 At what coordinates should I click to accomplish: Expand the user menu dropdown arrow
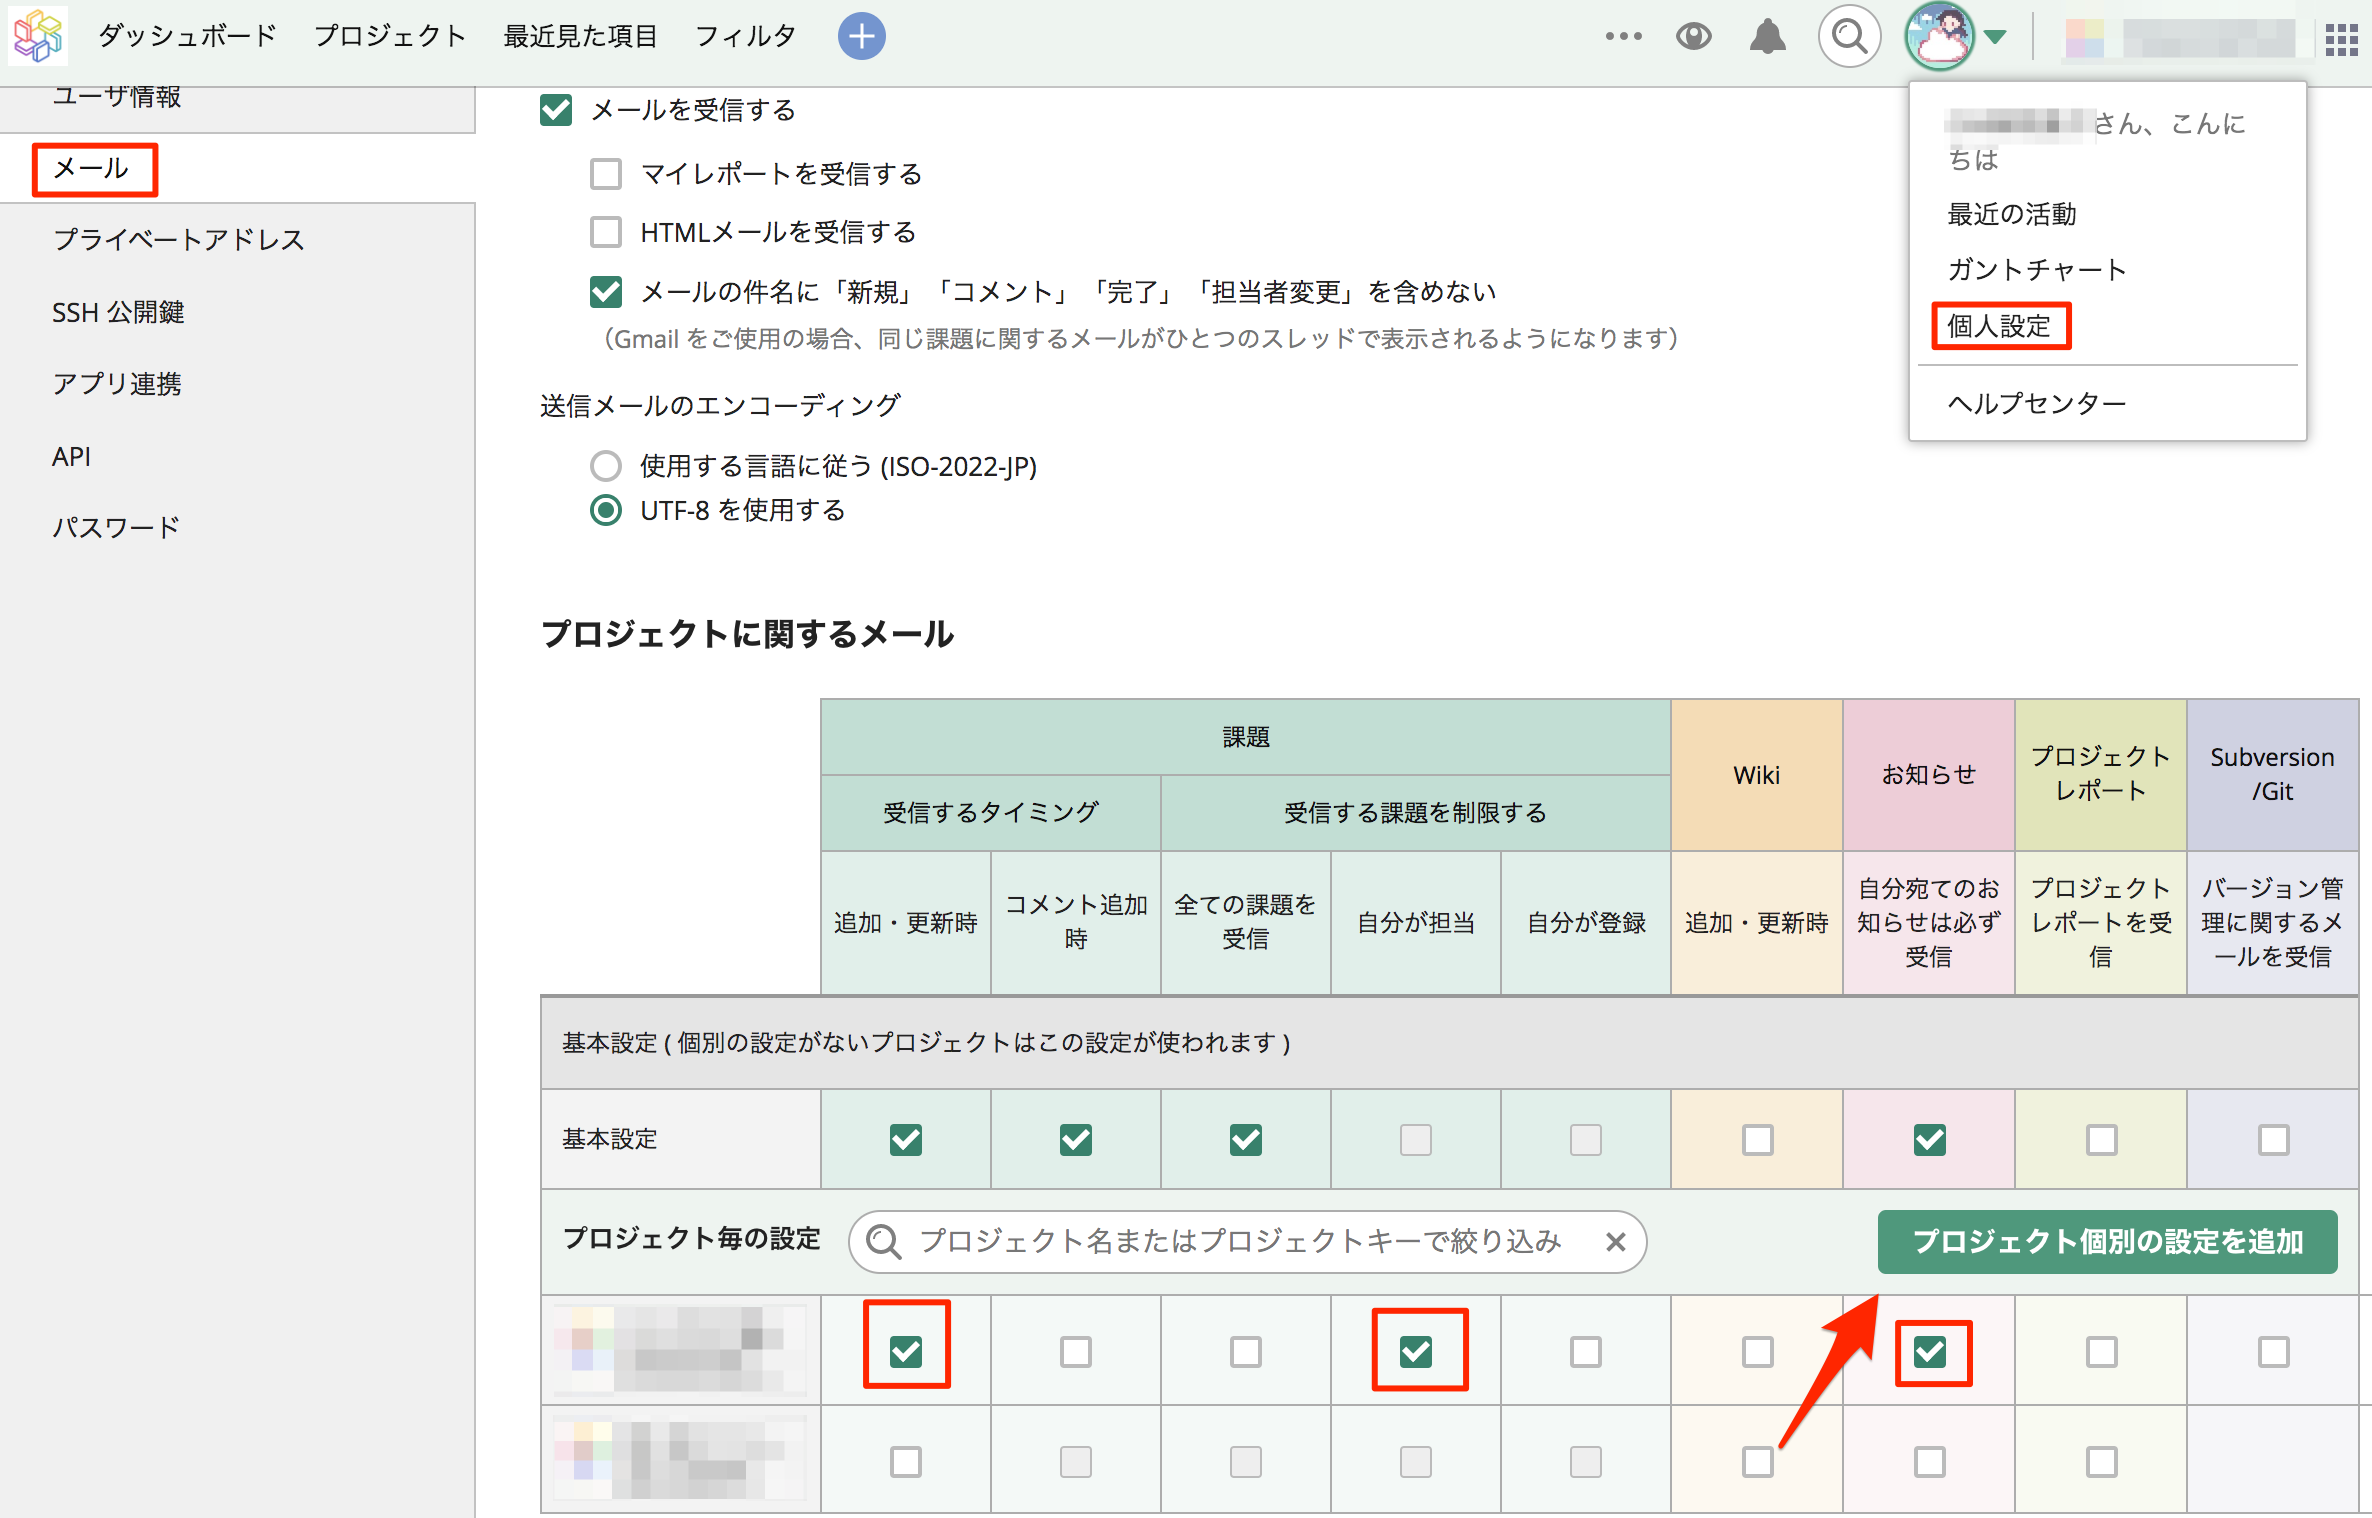click(1995, 37)
